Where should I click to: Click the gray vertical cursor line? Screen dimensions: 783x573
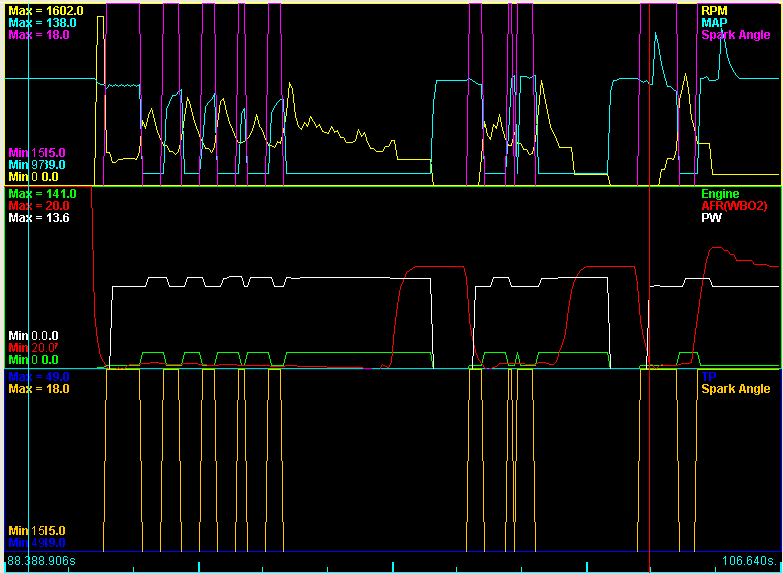[650, 280]
